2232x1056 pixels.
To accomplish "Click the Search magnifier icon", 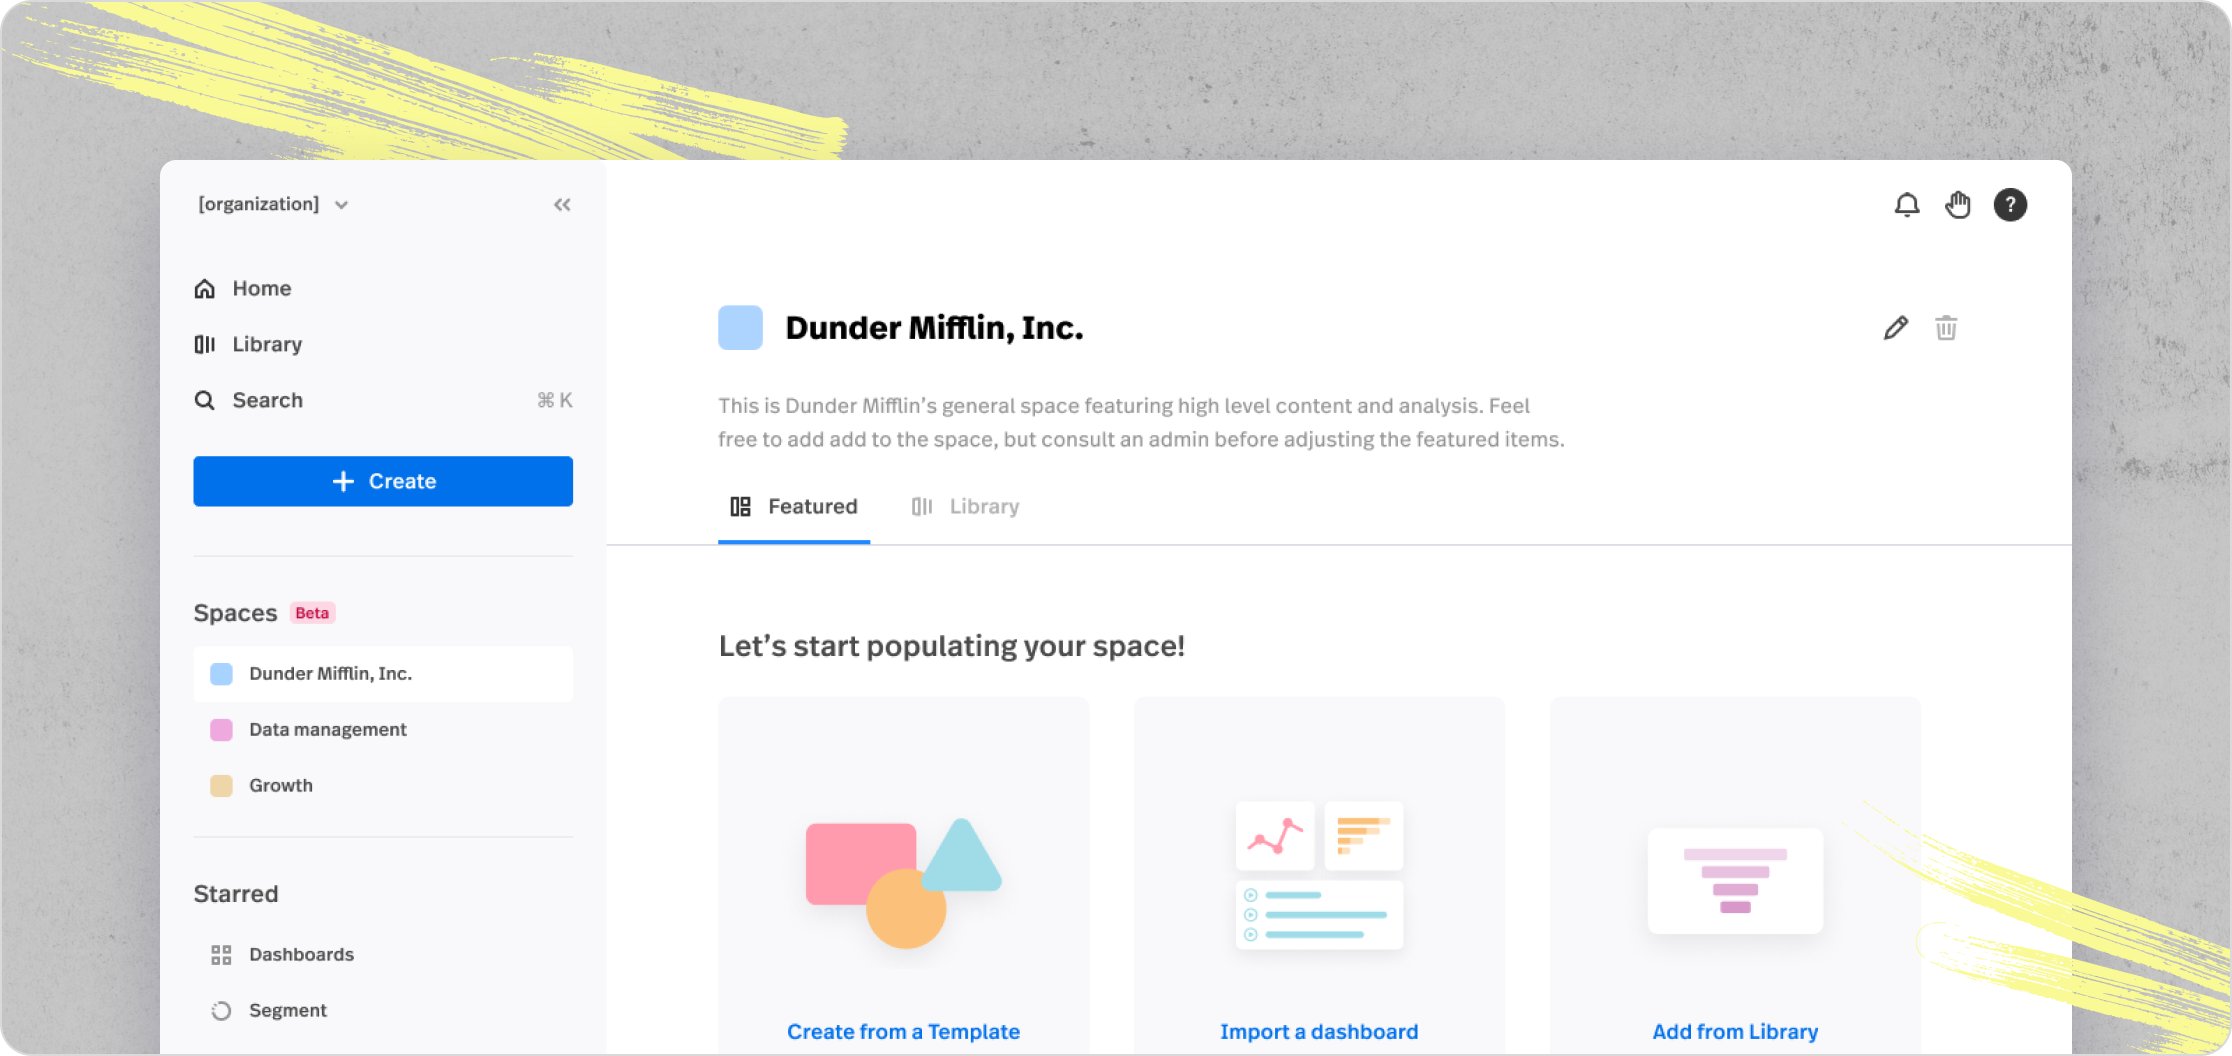I will tap(205, 401).
